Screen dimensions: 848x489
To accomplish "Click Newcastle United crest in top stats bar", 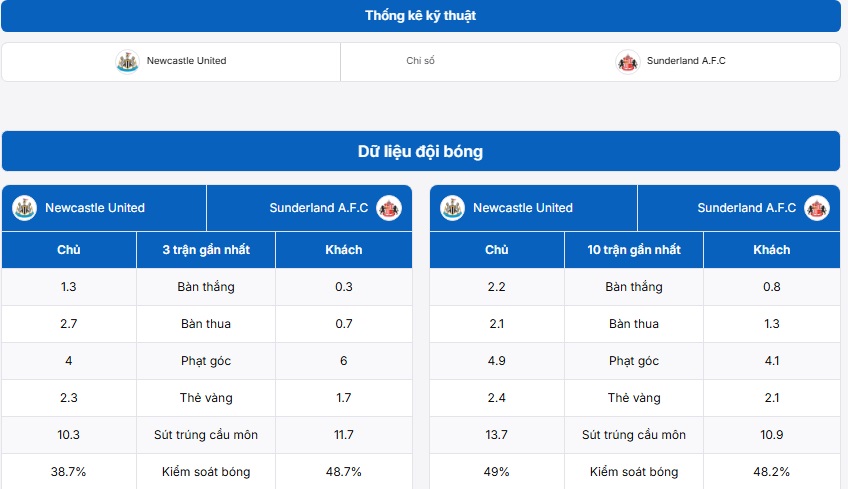I will pos(127,61).
